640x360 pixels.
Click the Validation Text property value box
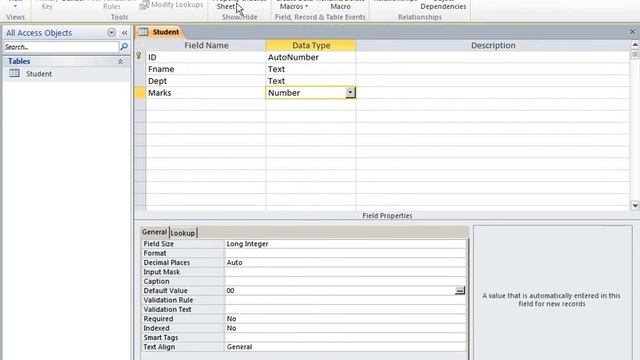[x=345, y=309]
